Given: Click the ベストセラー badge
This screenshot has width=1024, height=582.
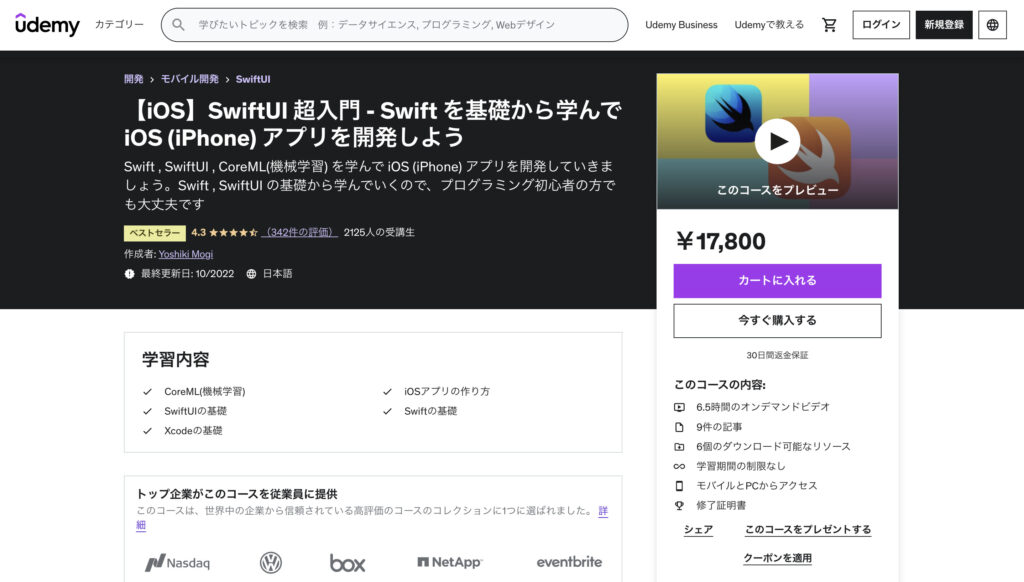Looking at the screenshot, I should (x=155, y=233).
